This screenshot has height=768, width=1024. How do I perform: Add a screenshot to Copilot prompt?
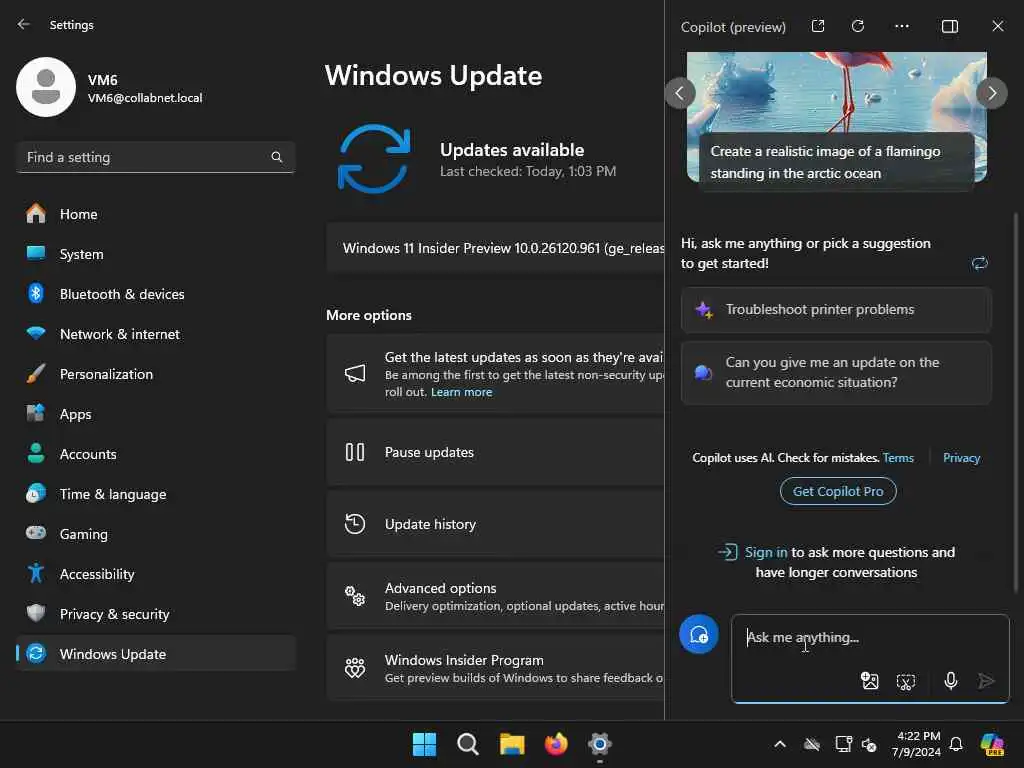click(x=906, y=682)
